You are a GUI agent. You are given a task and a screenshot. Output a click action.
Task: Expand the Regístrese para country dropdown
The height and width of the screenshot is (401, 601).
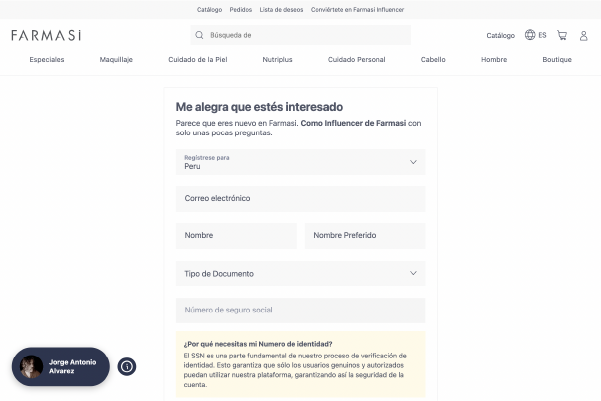coord(413,162)
